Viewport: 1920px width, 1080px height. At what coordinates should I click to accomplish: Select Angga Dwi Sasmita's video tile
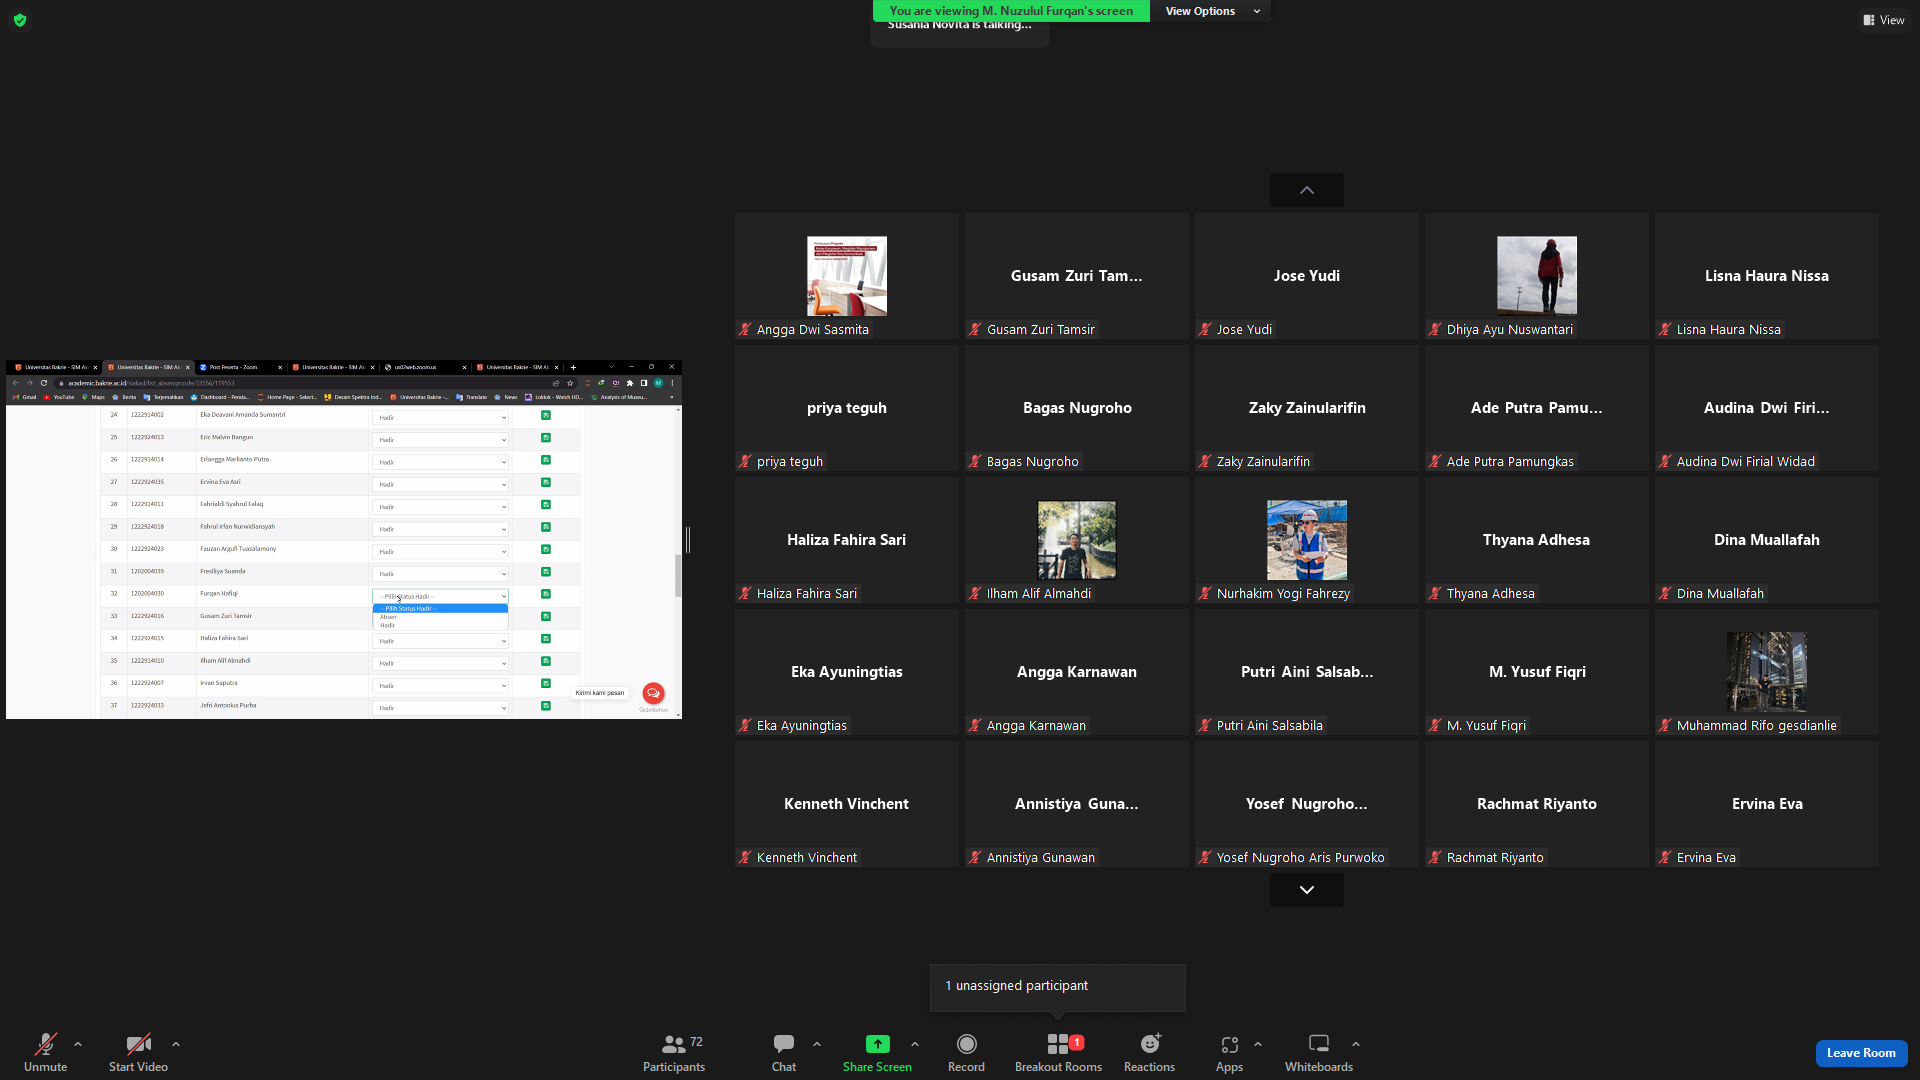coord(846,276)
